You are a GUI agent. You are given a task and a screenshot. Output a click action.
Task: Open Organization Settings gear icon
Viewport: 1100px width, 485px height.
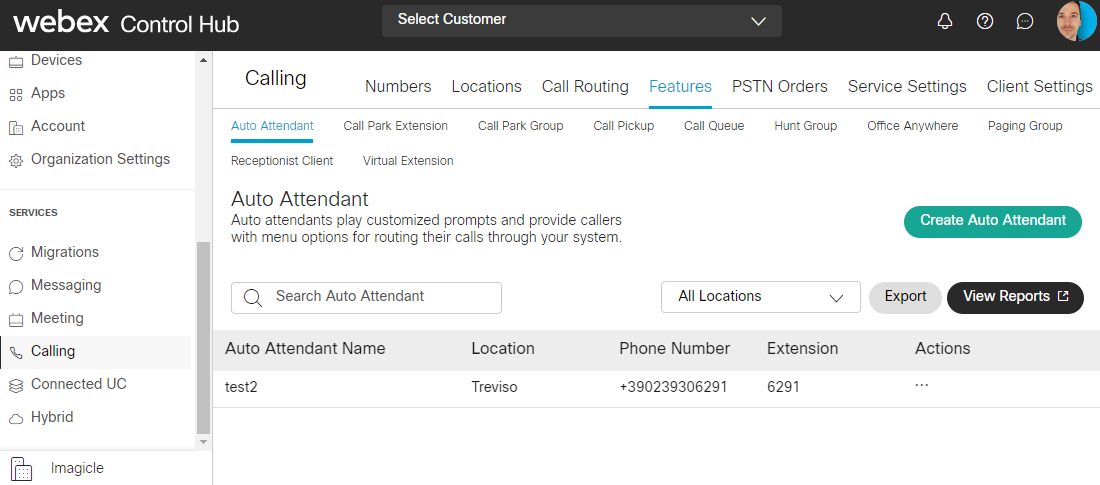click(x=15, y=160)
